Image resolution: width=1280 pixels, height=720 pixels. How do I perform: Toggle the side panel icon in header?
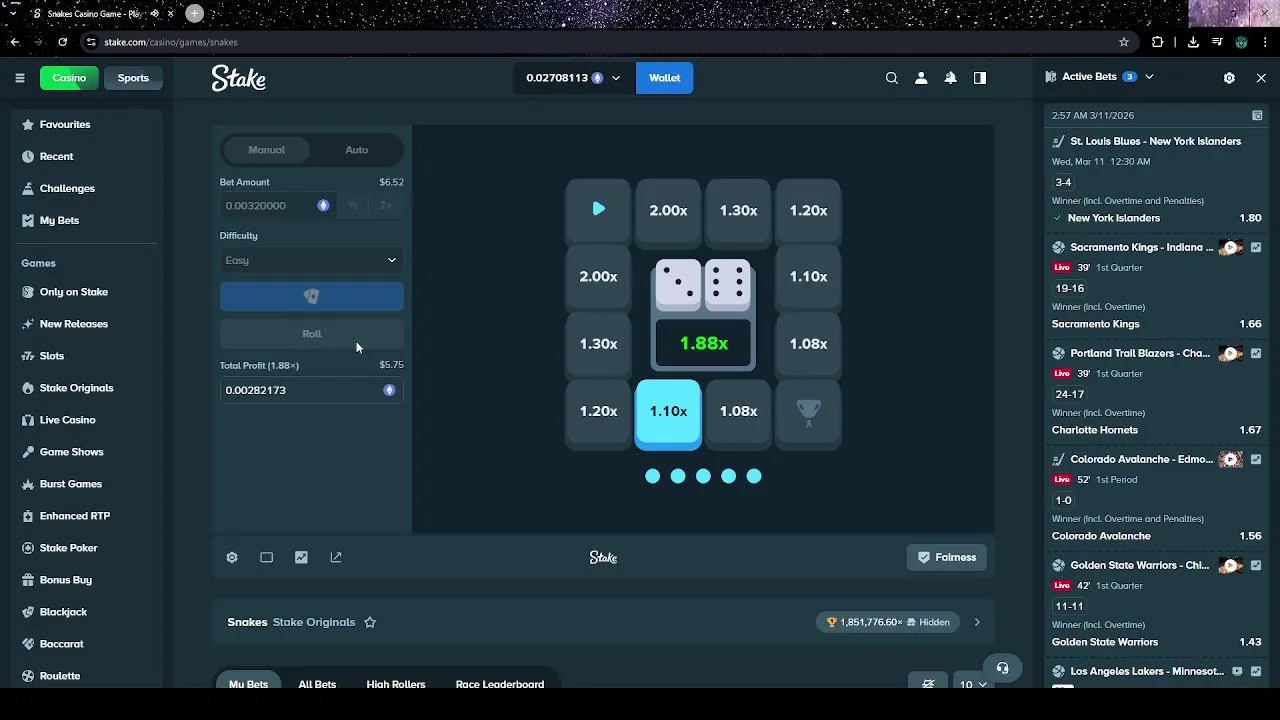click(x=980, y=78)
